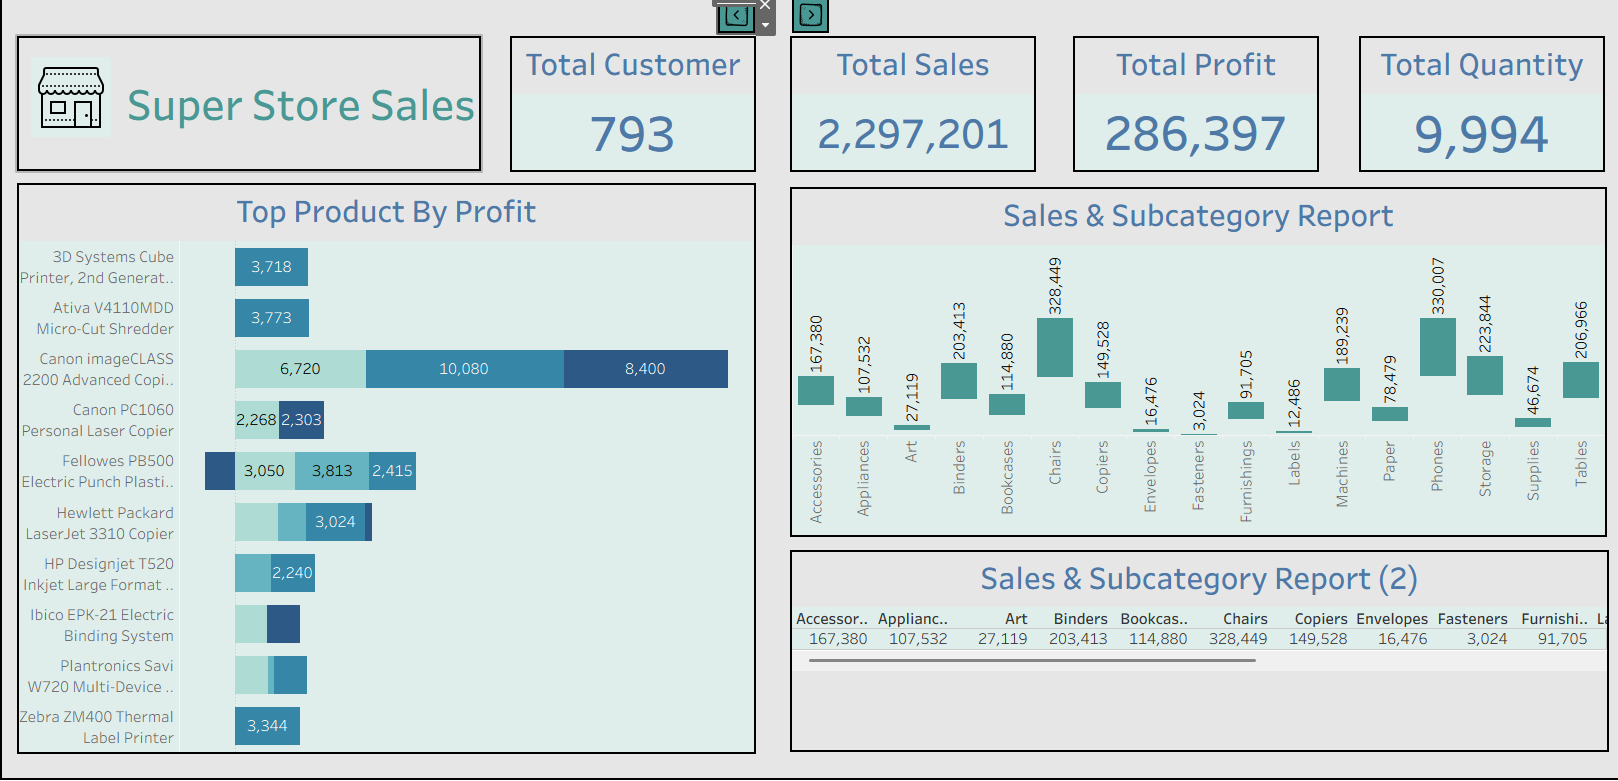Select the Total Customer value 793
Viewport: 1618px width, 781px height.
click(x=632, y=134)
